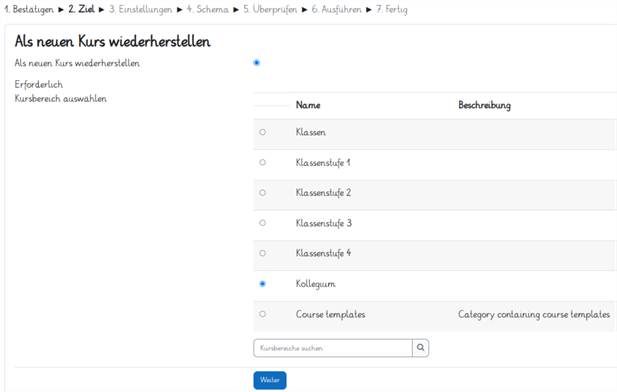Click the Name column header
The height and width of the screenshot is (392, 617).
tap(308, 105)
